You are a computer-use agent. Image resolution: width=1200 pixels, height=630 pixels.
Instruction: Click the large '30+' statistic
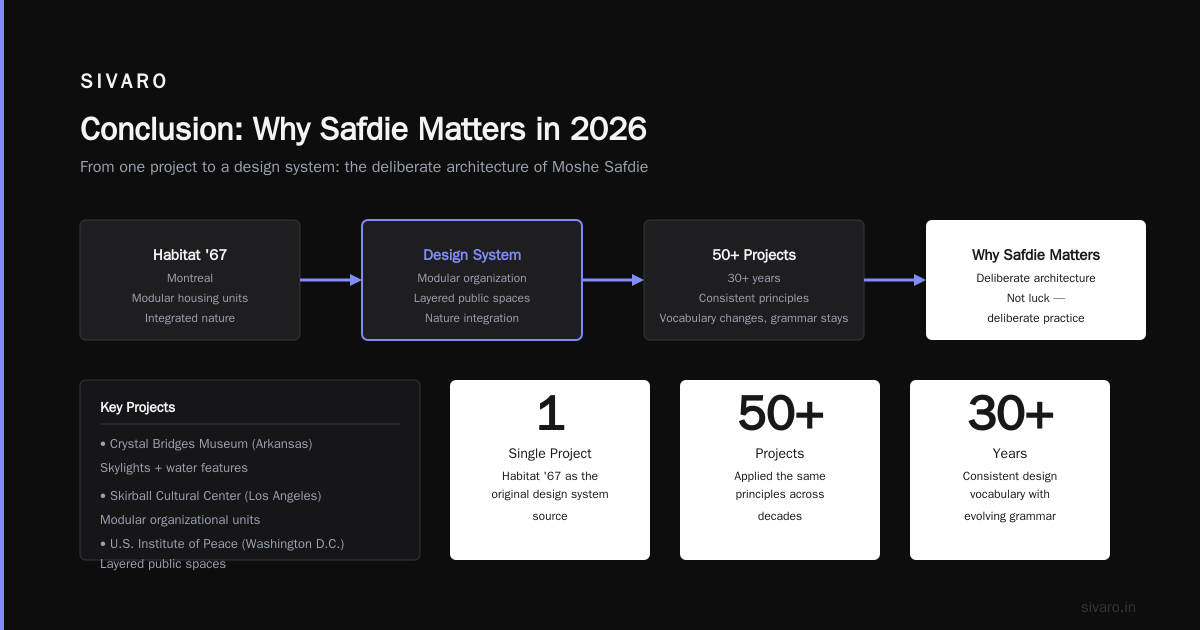1010,414
